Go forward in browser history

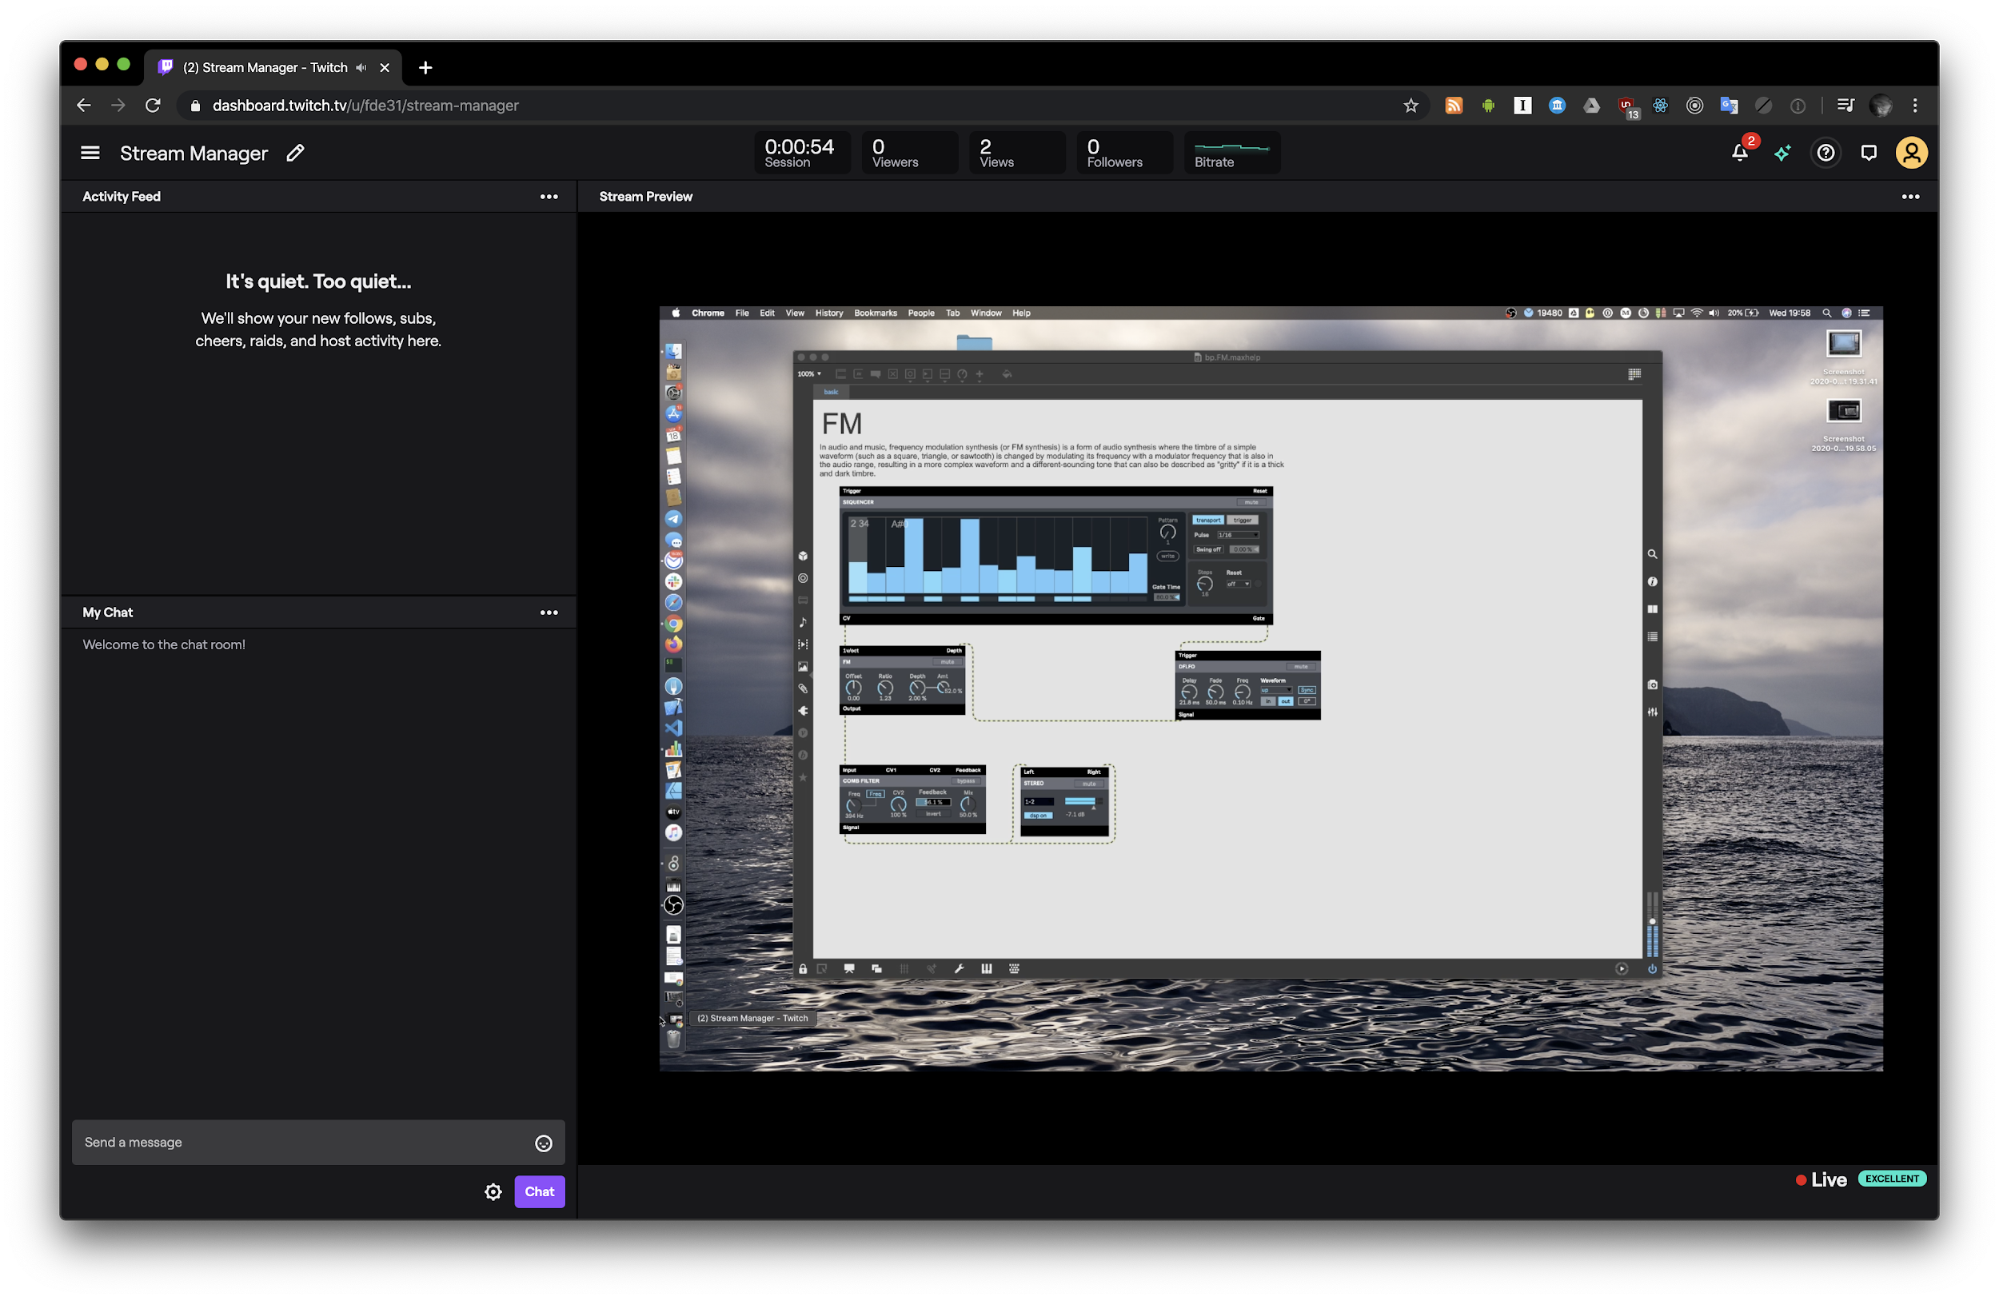coord(118,105)
